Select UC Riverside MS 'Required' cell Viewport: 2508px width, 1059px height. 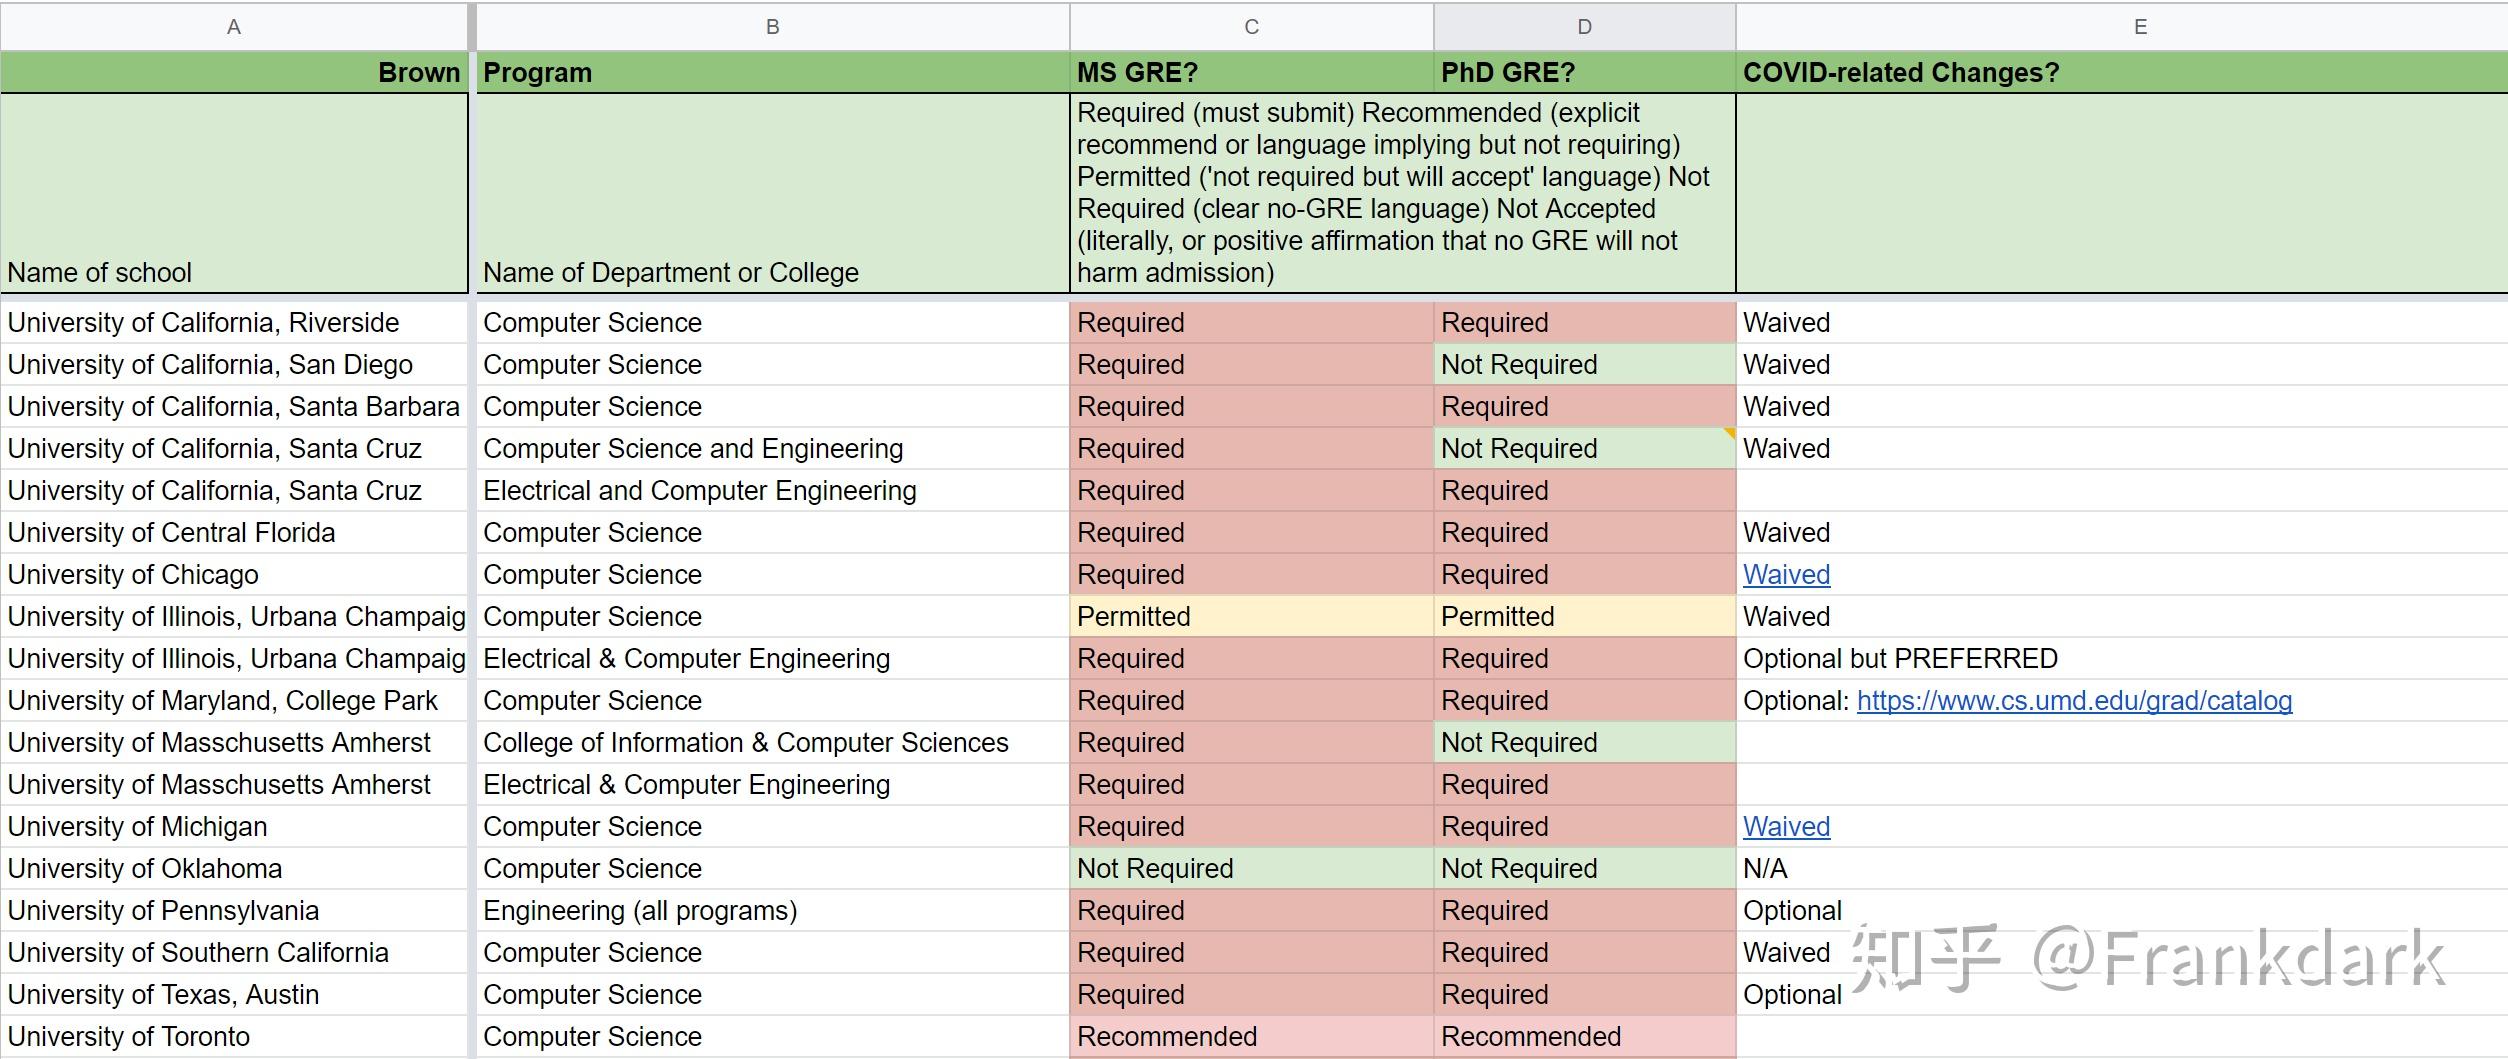point(1252,323)
